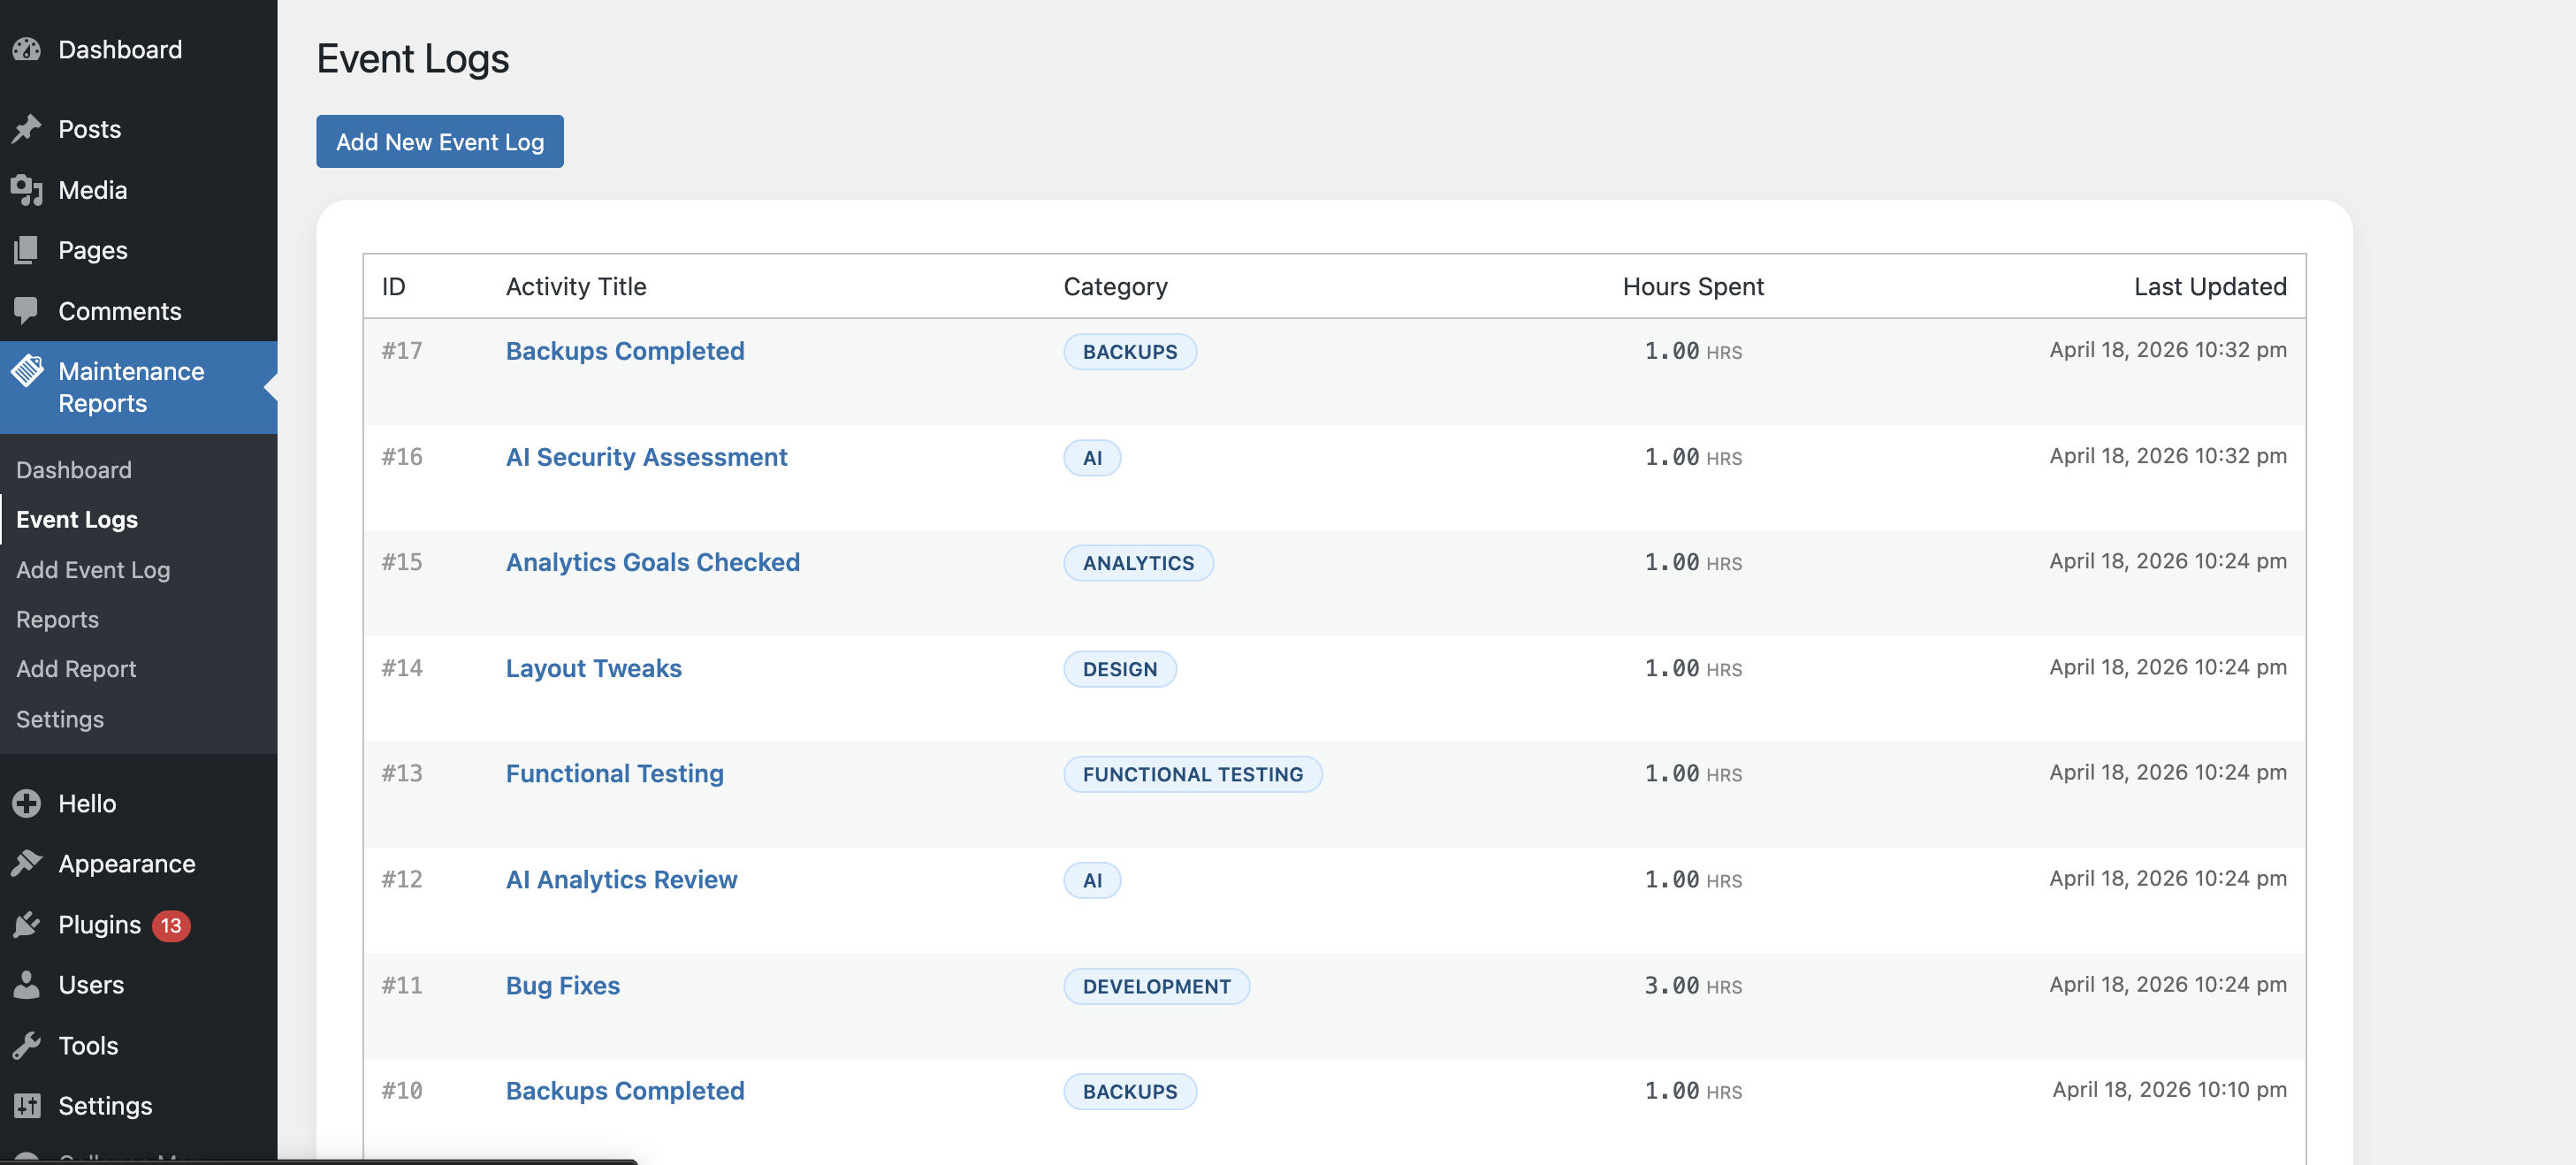This screenshot has height=1165, width=2576.
Task: Open the Functional Testing log link
Action: coord(615,773)
